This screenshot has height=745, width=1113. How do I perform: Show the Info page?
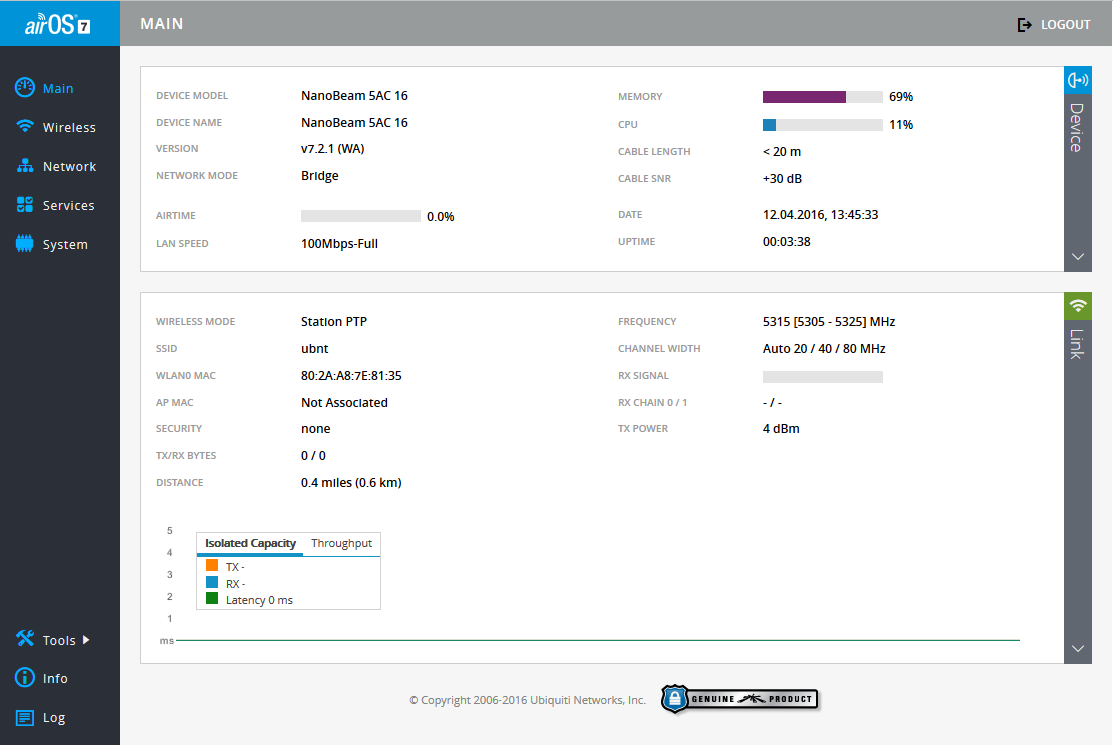click(x=55, y=678)
